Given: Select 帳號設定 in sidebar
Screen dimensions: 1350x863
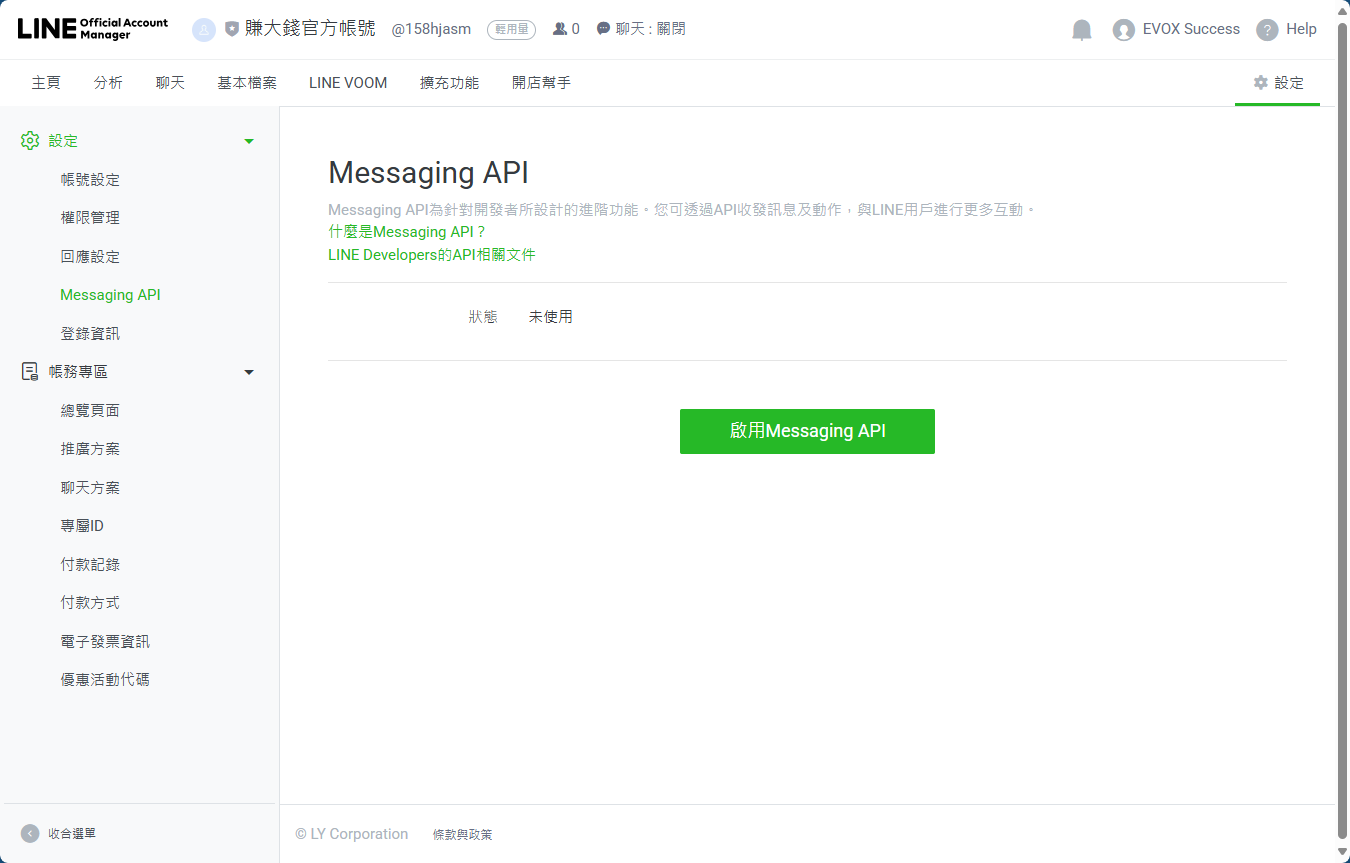Looking at the screenshot, I should click(90, 180).
